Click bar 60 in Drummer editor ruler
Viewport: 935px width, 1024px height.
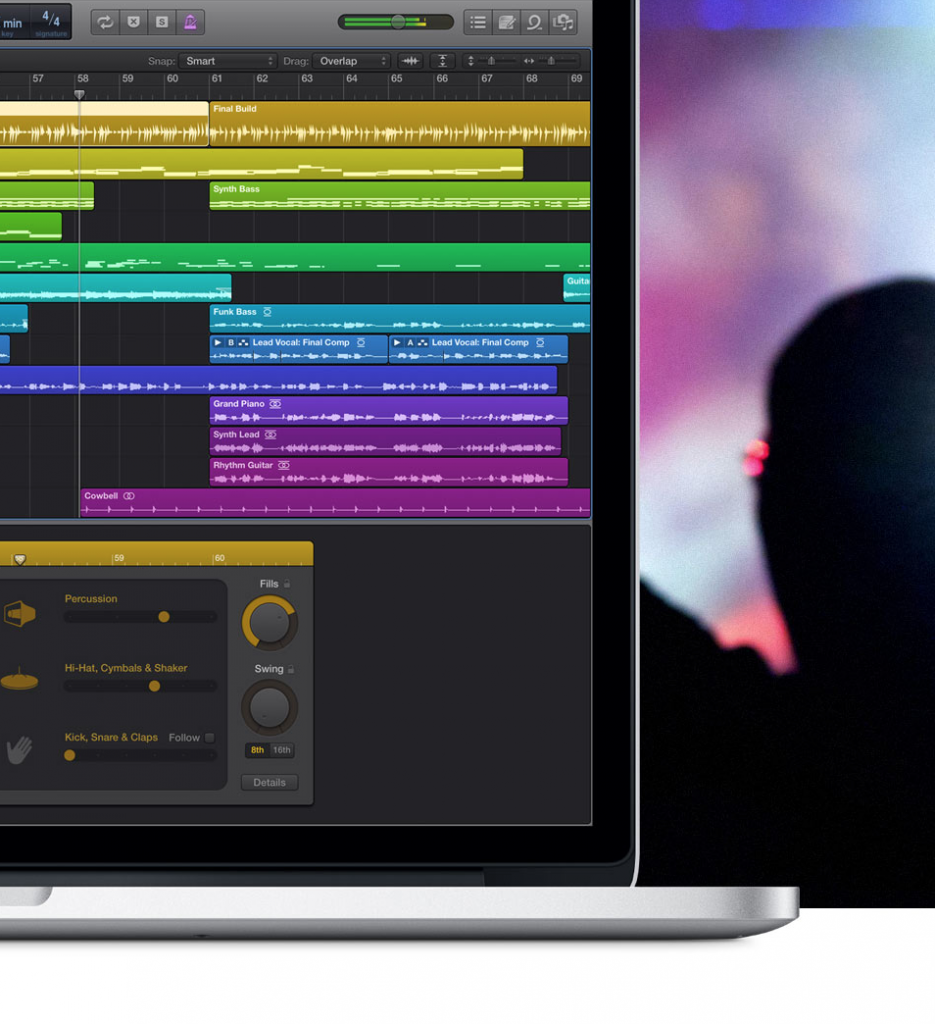point(219,558)
